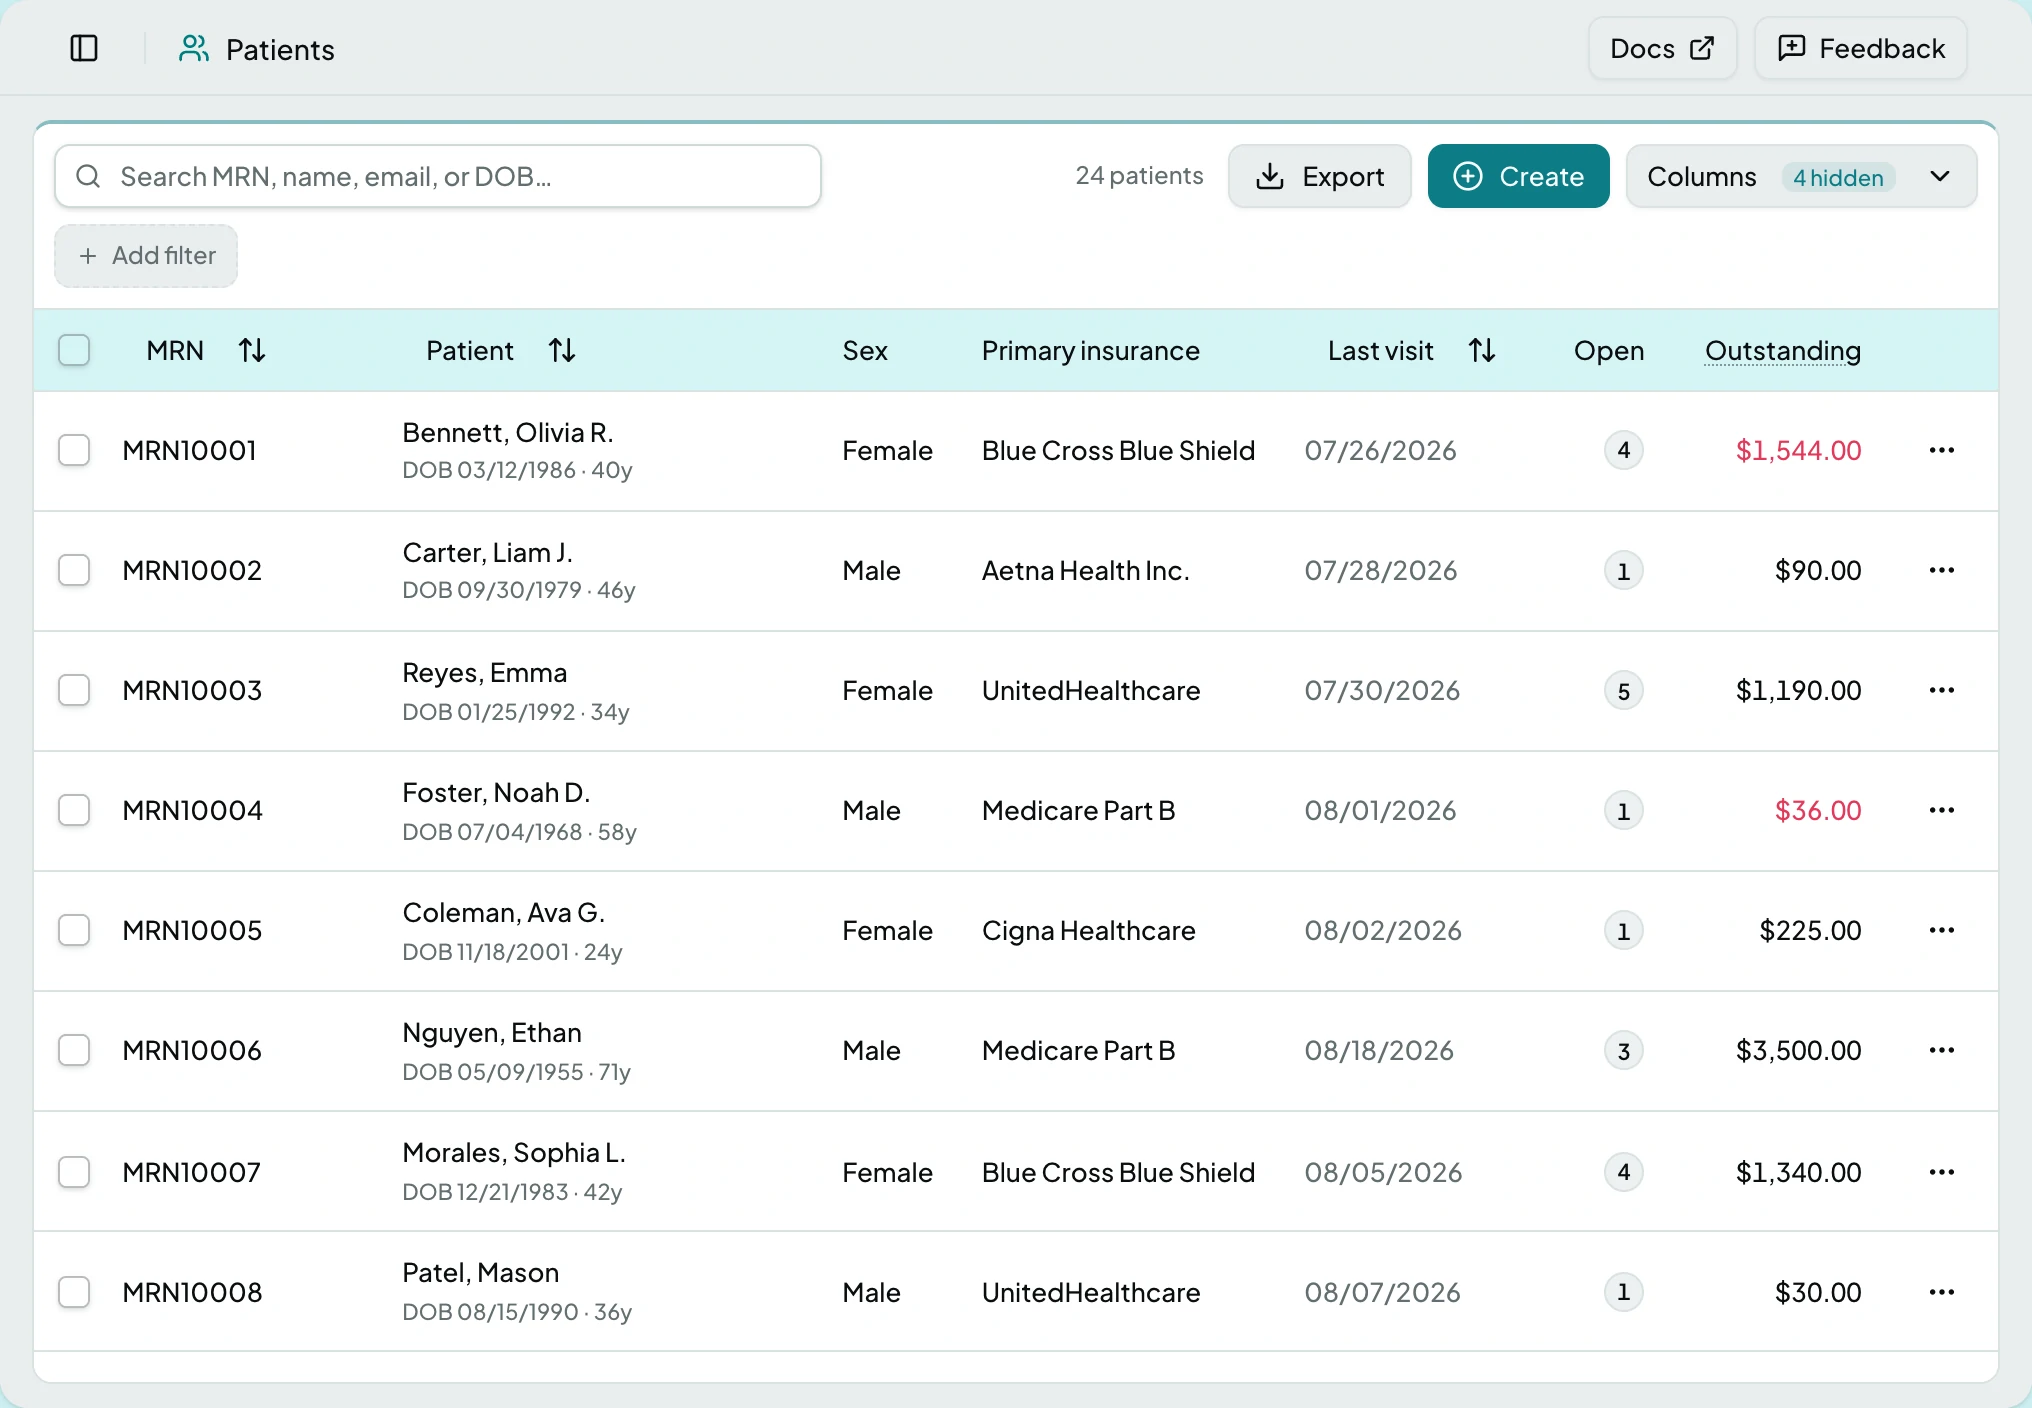Click the '24 patients' count text

click(1139, 176)
